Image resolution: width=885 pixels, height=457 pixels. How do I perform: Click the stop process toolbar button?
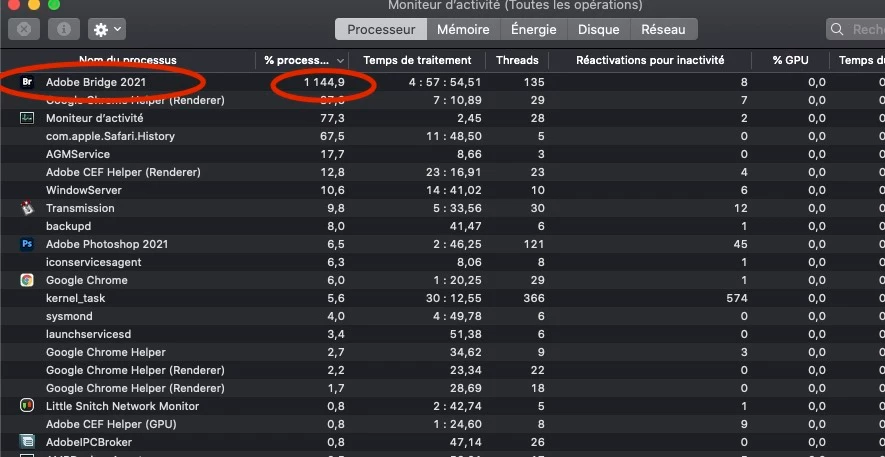pos(24,29)
